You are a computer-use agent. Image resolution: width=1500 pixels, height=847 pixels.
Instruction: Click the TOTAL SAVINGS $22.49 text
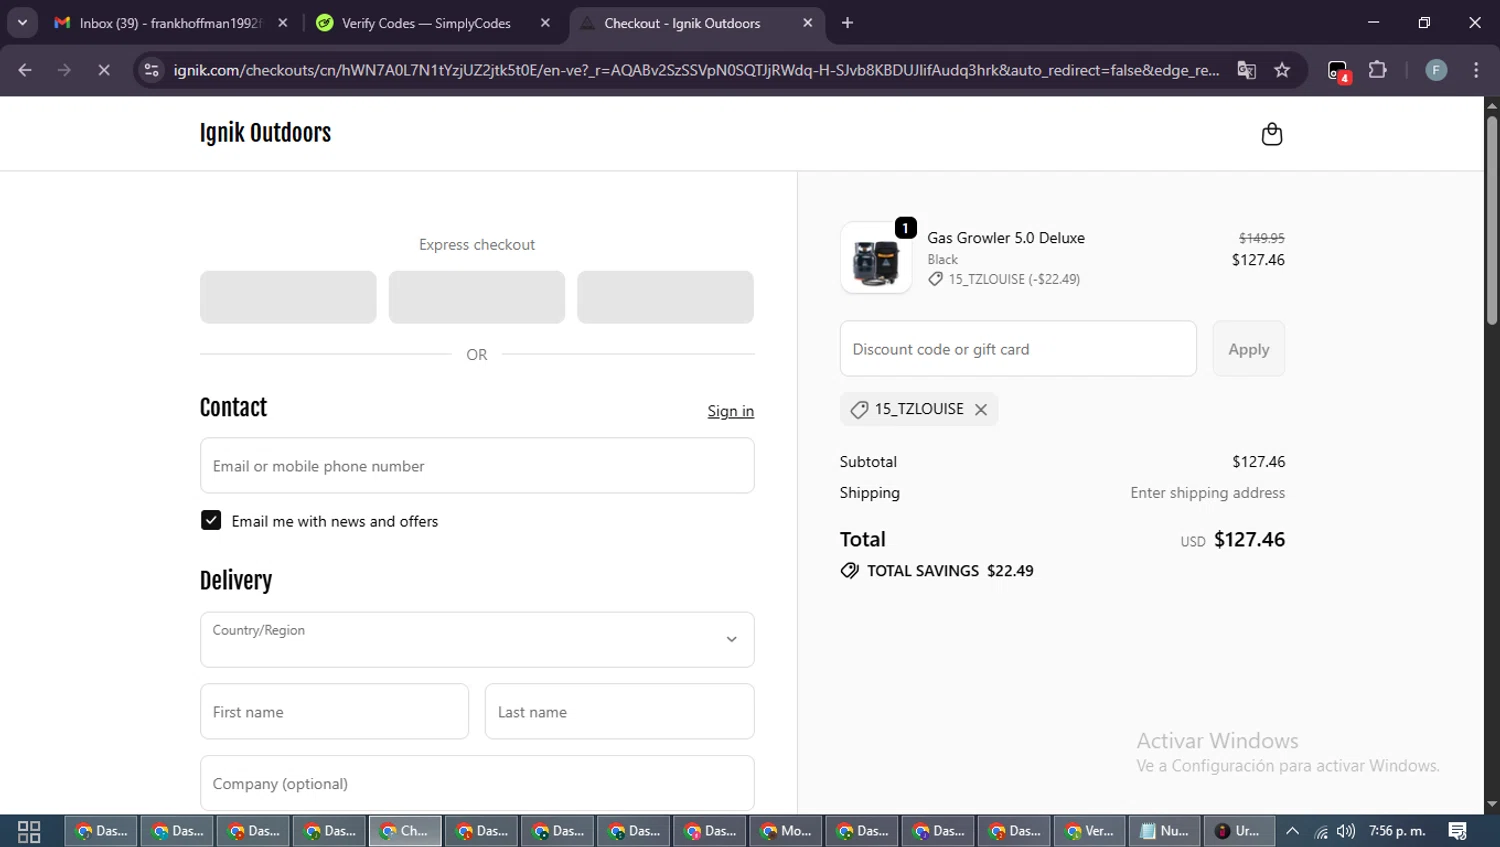[950, 571]
